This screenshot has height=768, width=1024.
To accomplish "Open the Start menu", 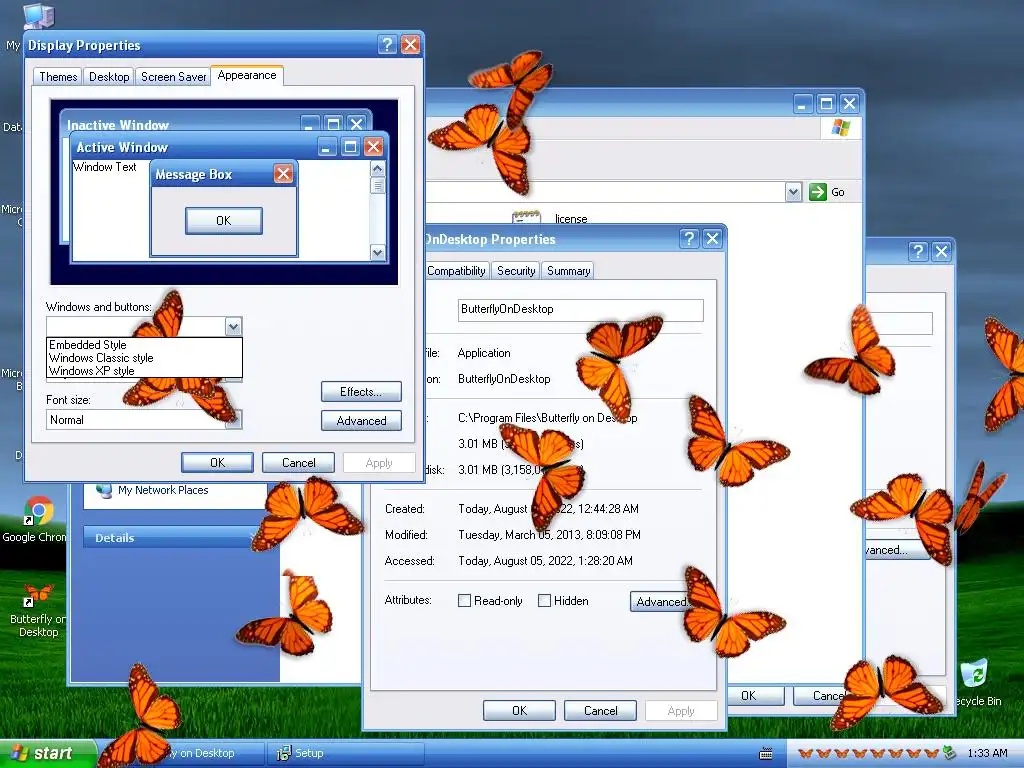I will (x=47, y=753).
